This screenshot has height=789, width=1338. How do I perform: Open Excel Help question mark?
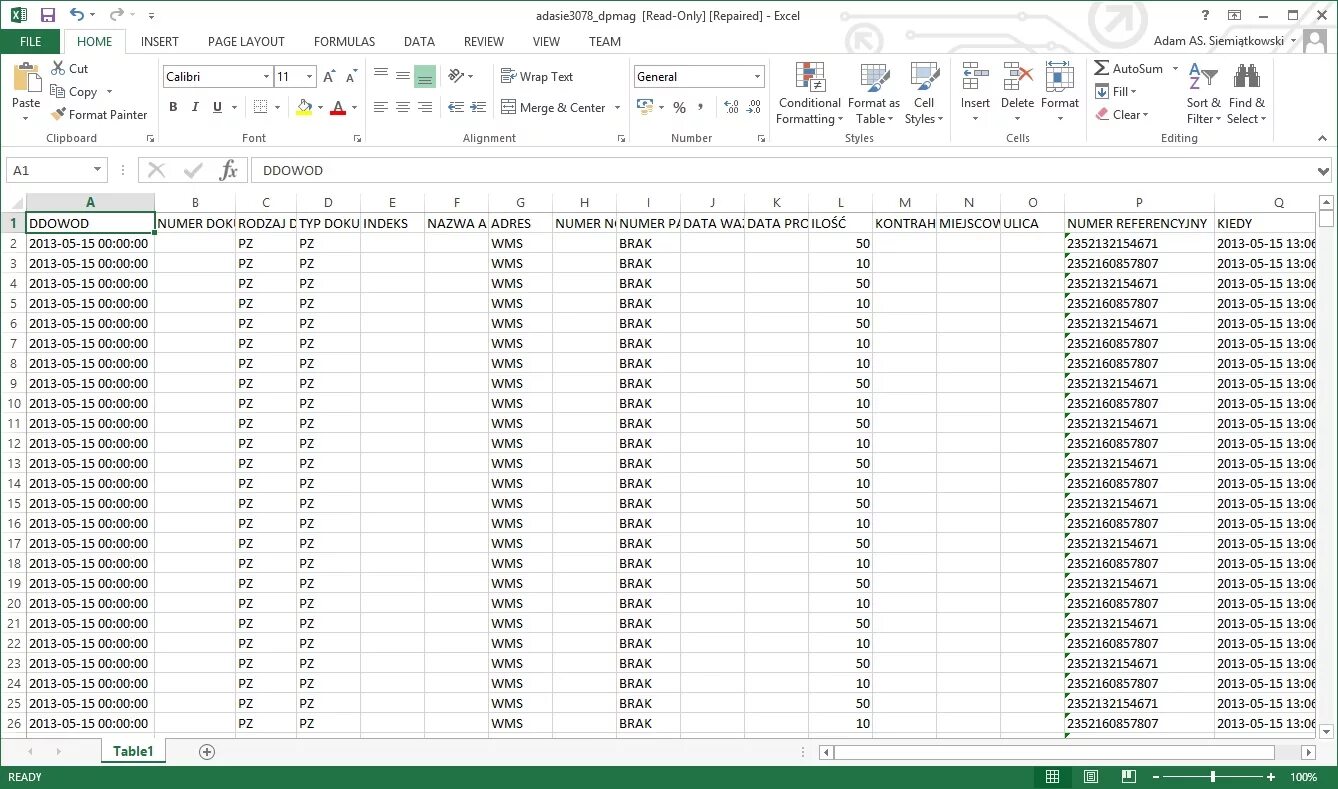(1206, 15)
